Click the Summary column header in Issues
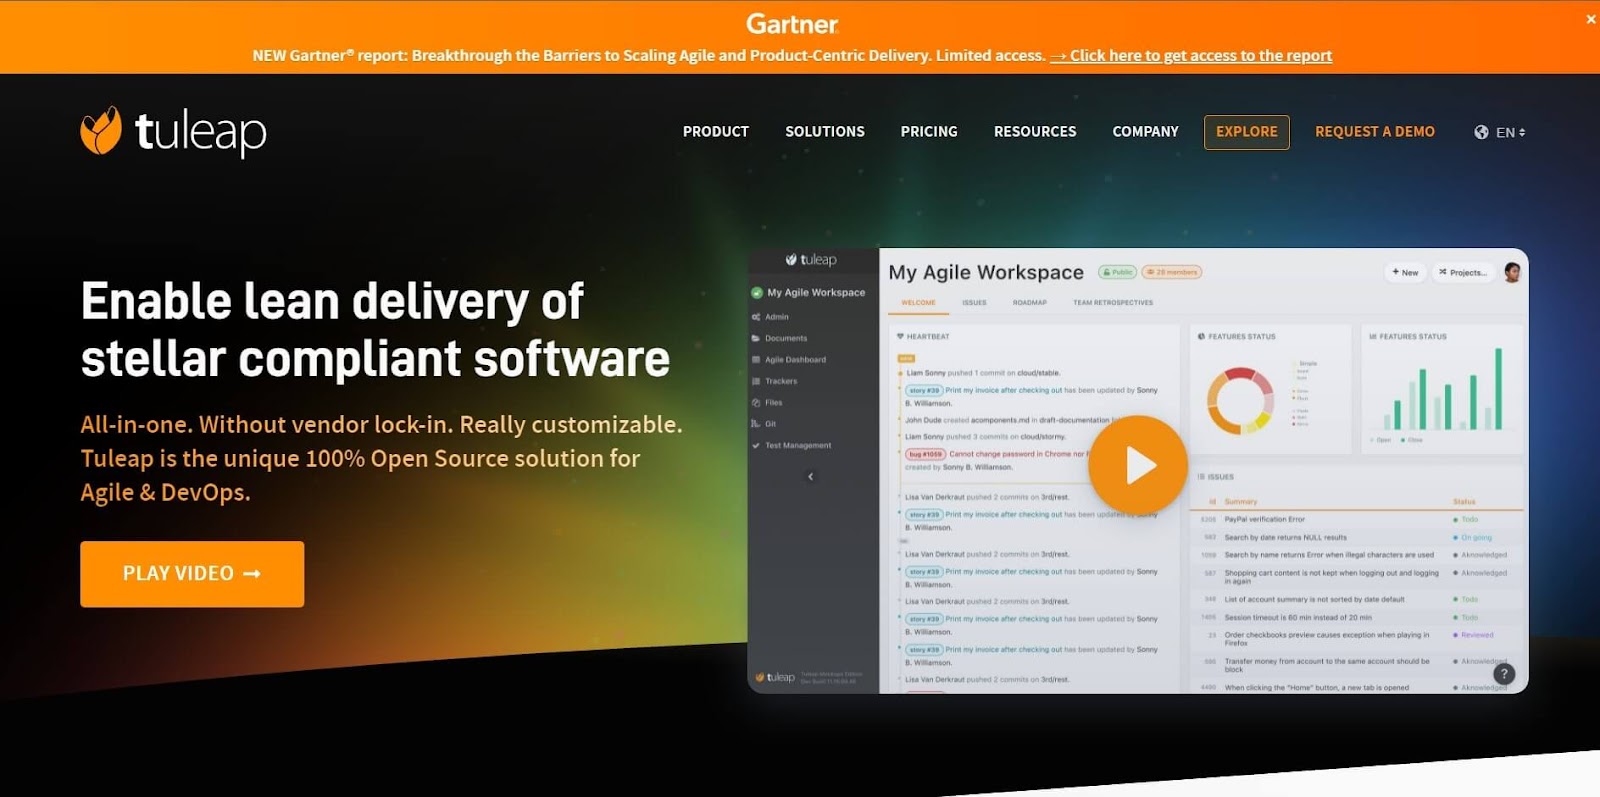Viewport: 1600px width, 797px height. pos(1241,502)
